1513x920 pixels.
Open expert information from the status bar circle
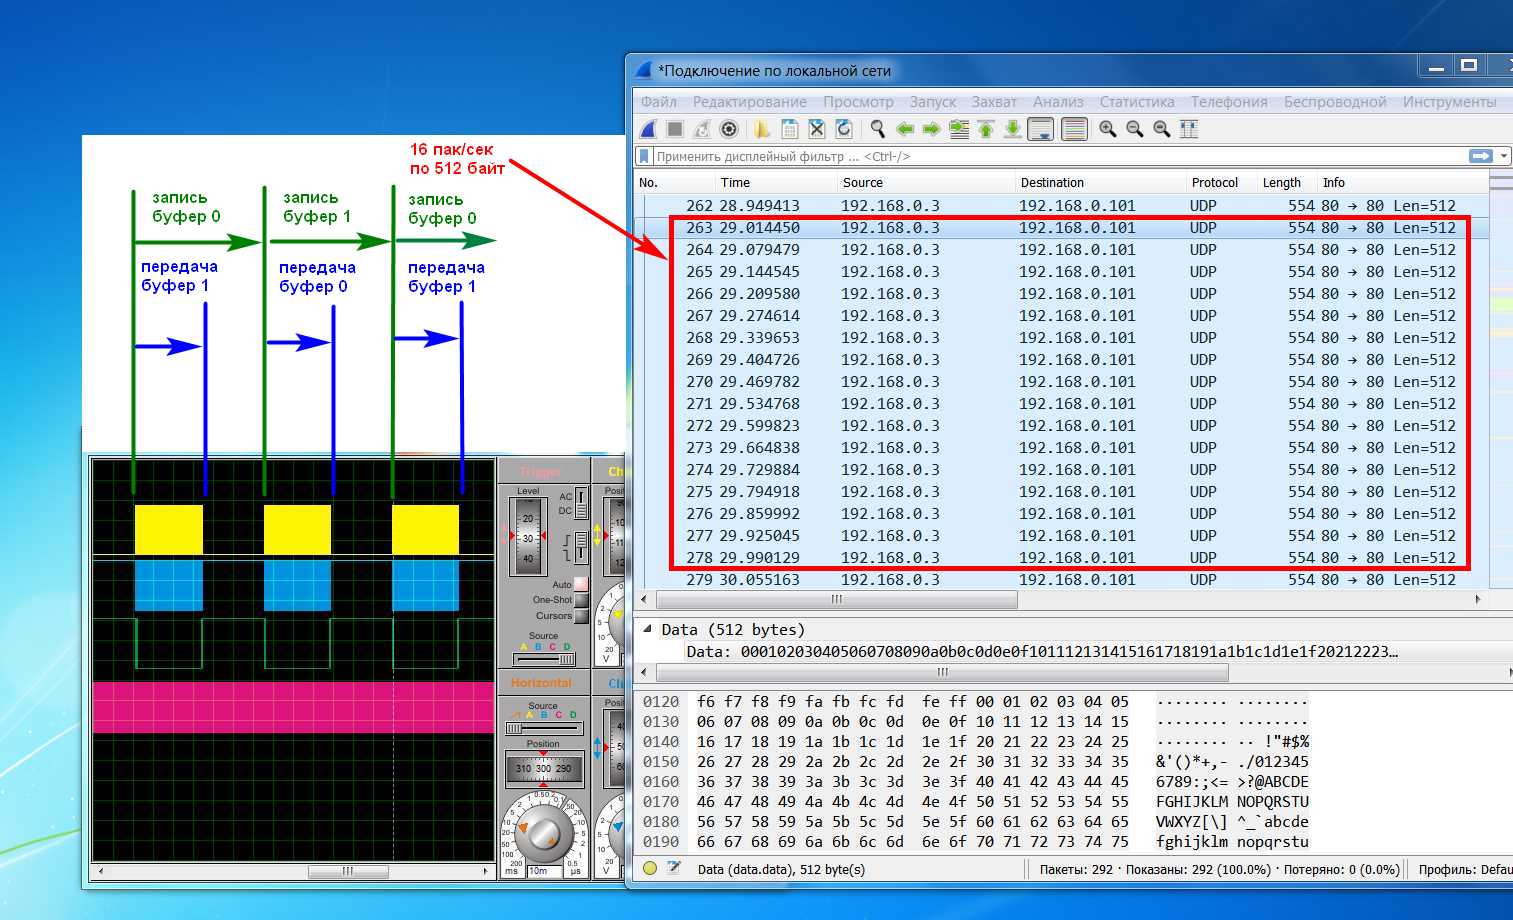[650, 868]
